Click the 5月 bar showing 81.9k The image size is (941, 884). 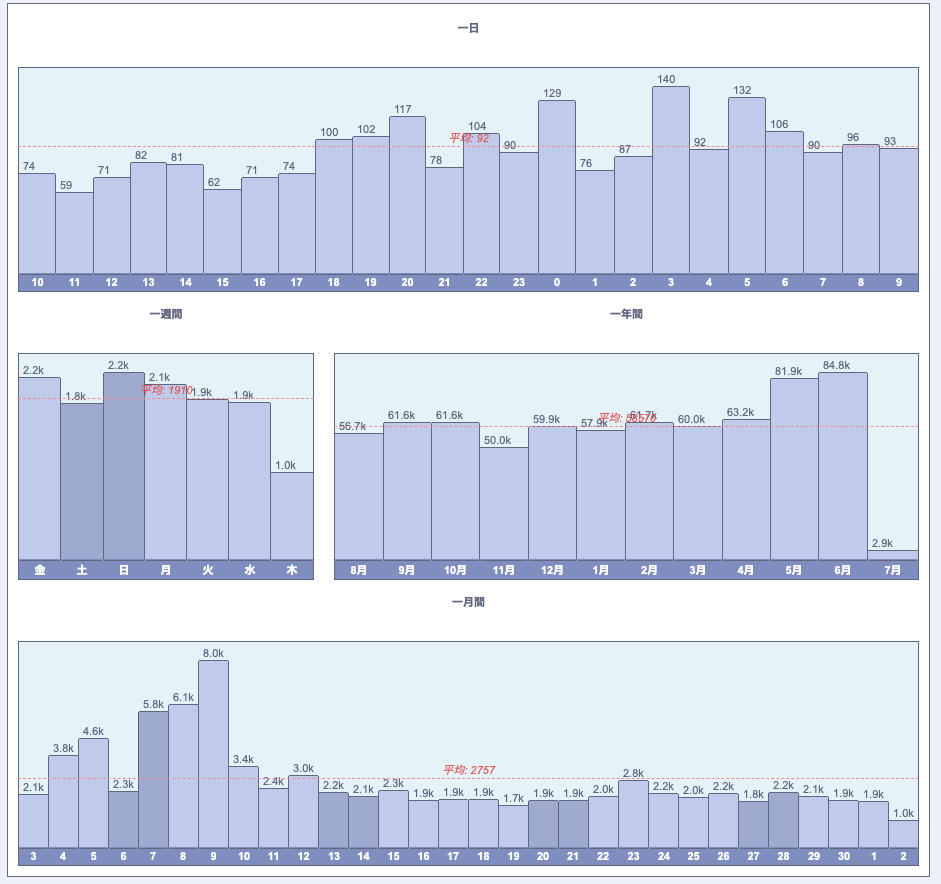794,469
